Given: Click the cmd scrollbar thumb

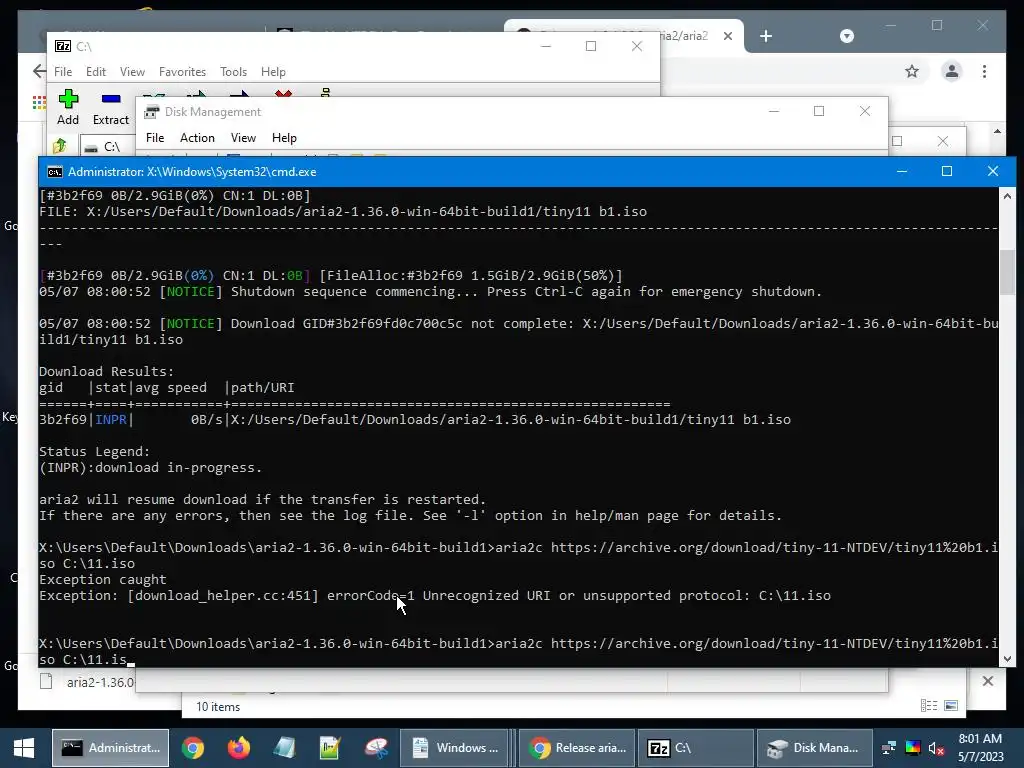Looking at the screenshot, I should [x=1007, y=272].
